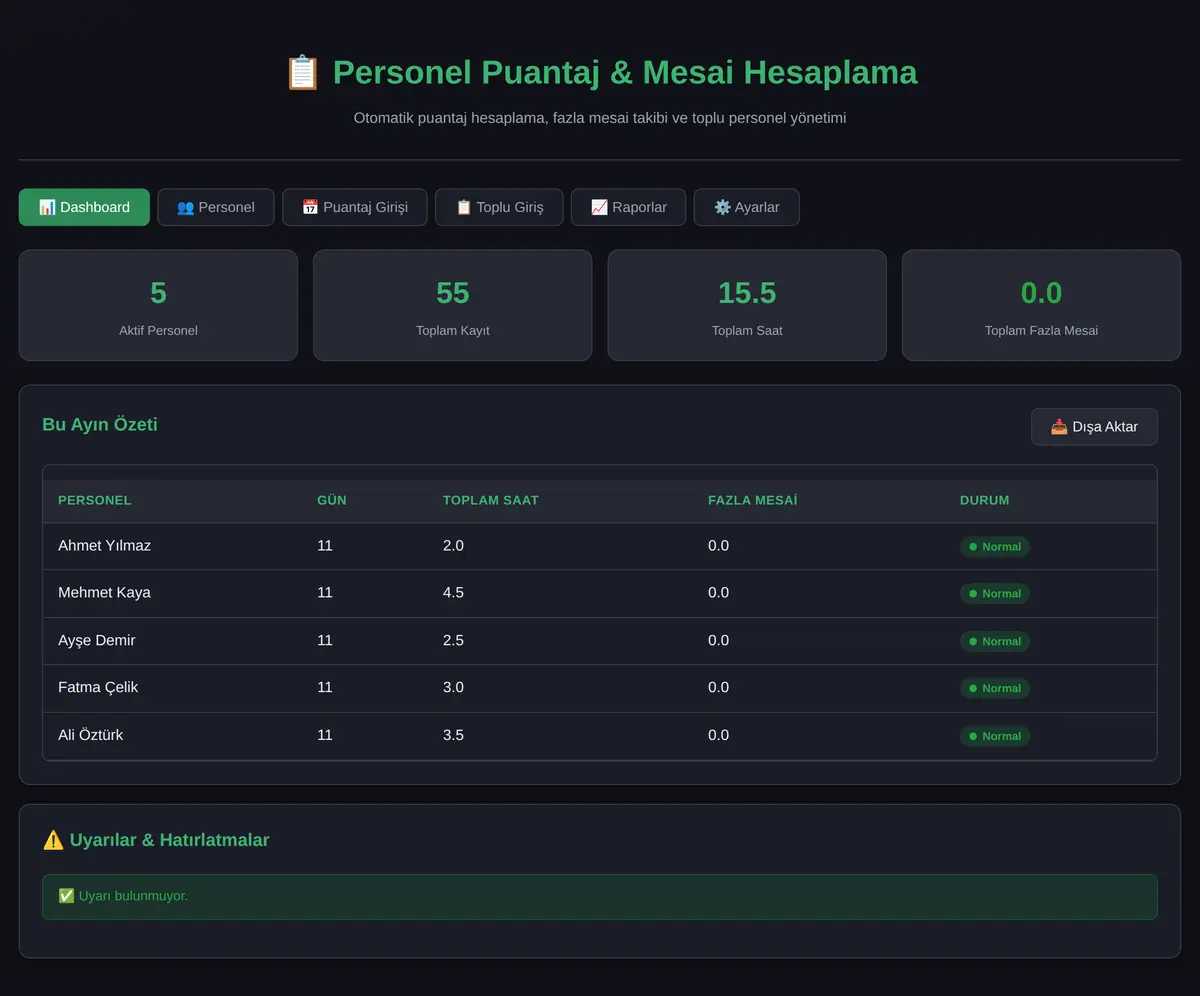This screenshot has width=1200, height=996.
Task: Click the FAZLA MESAİ column header
Action: (753, 500)
